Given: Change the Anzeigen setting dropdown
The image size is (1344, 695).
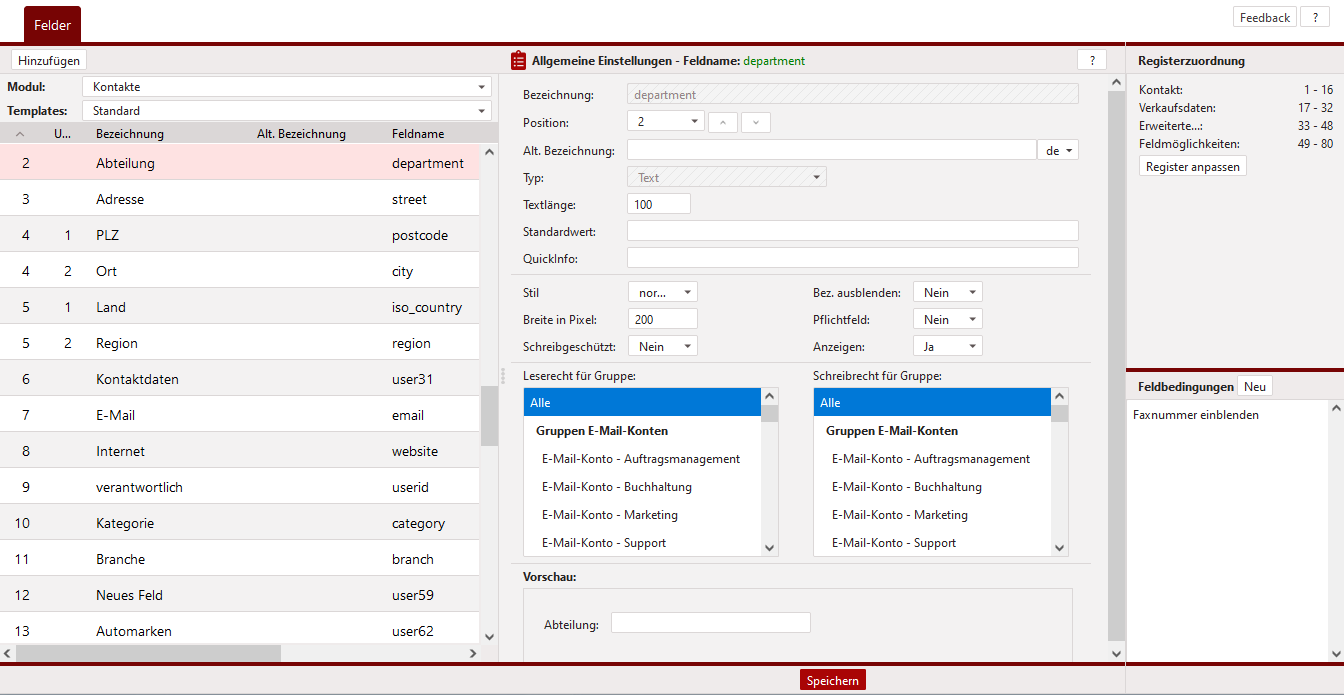Looking at the screenshot, I should pos(947,346).
